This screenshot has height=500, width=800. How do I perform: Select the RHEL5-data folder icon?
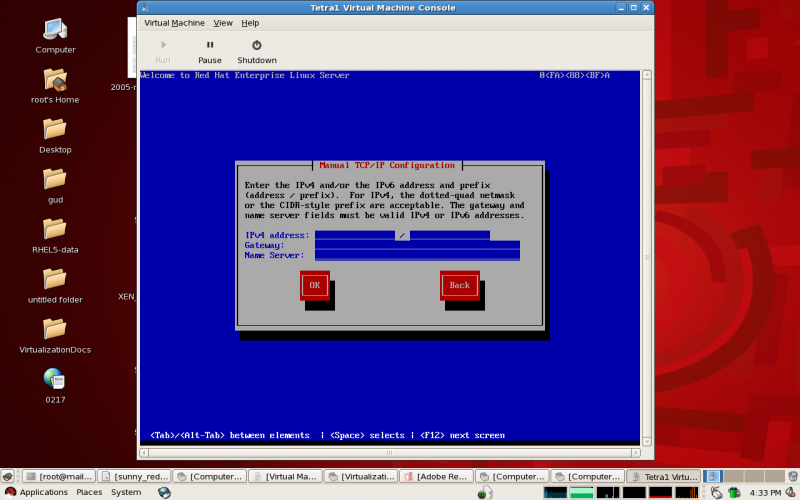[x=55, y=236]
